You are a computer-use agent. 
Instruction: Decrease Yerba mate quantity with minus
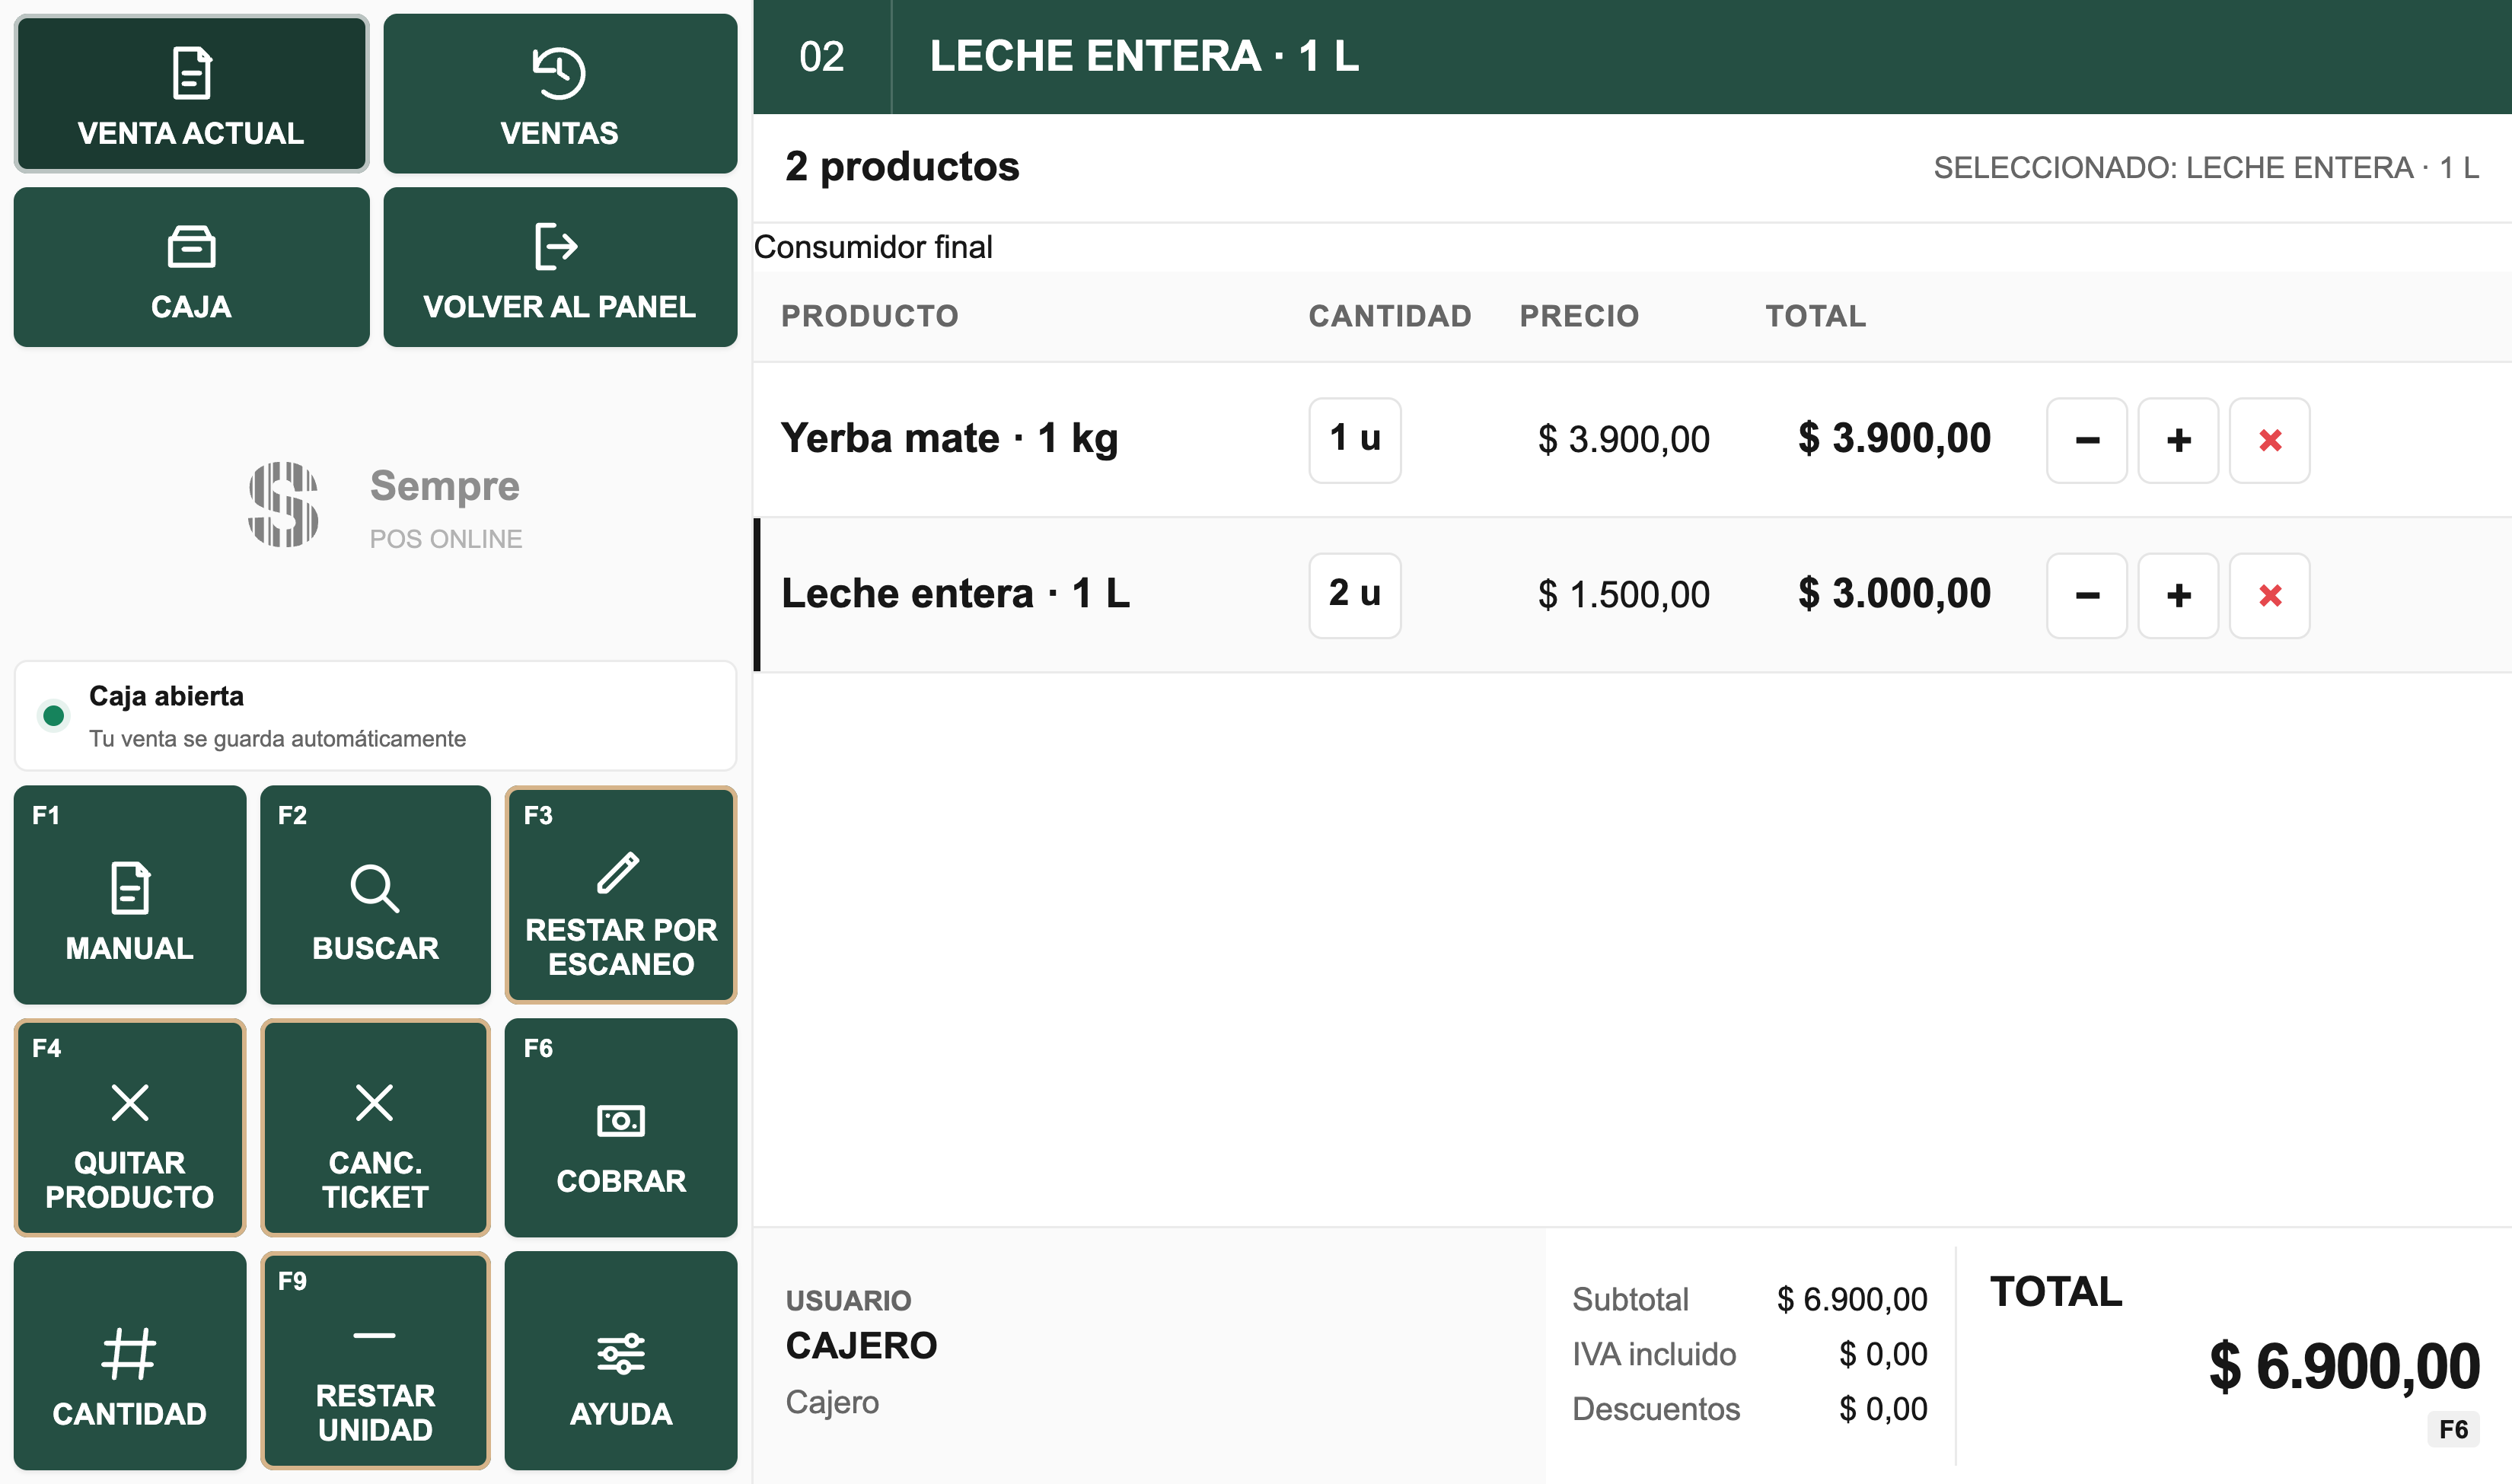[x=2087, y=440]
